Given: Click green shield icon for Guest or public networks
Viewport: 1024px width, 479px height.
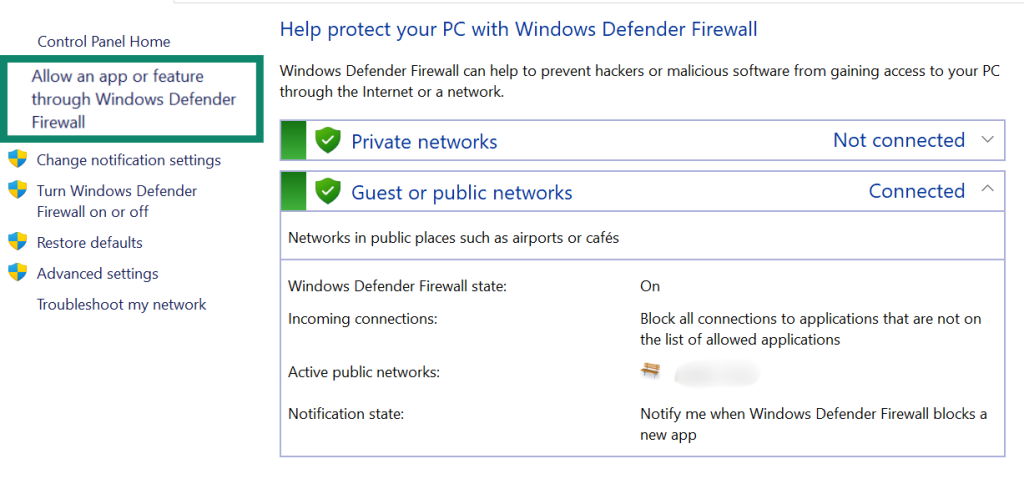Looking at the screenshot, I should (328, 192).
